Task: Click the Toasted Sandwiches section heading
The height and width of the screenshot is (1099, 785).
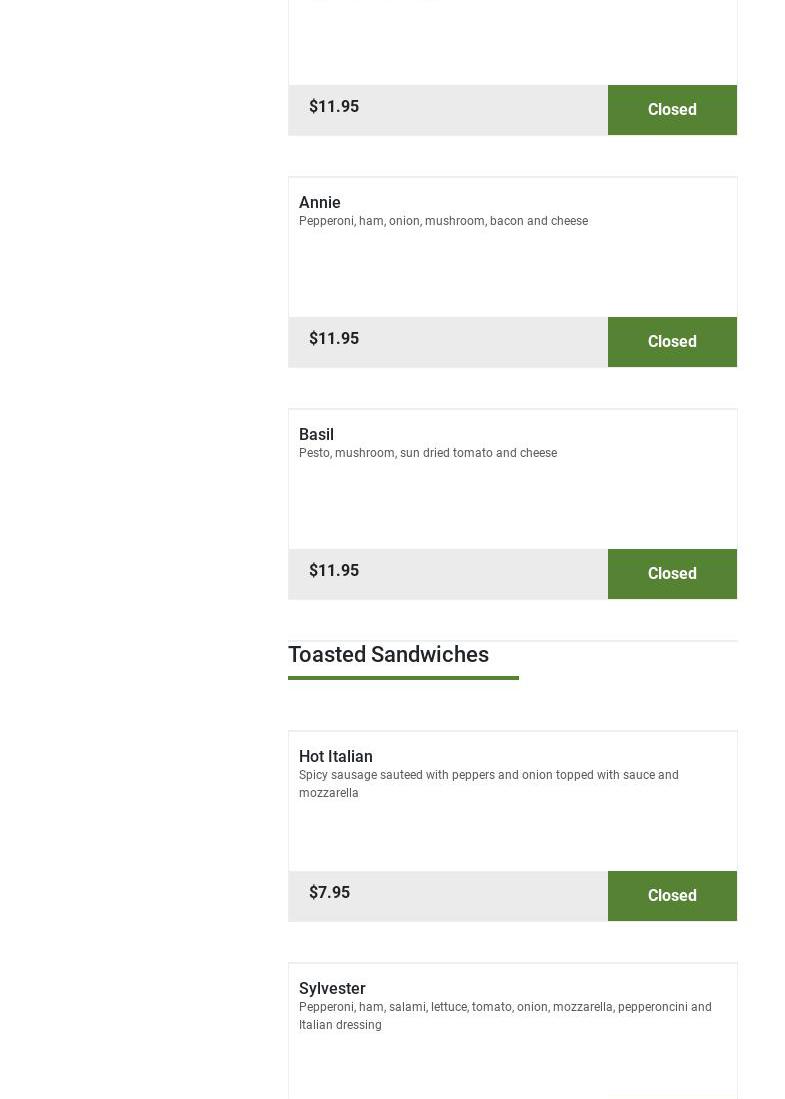Action: click(388, 654)
